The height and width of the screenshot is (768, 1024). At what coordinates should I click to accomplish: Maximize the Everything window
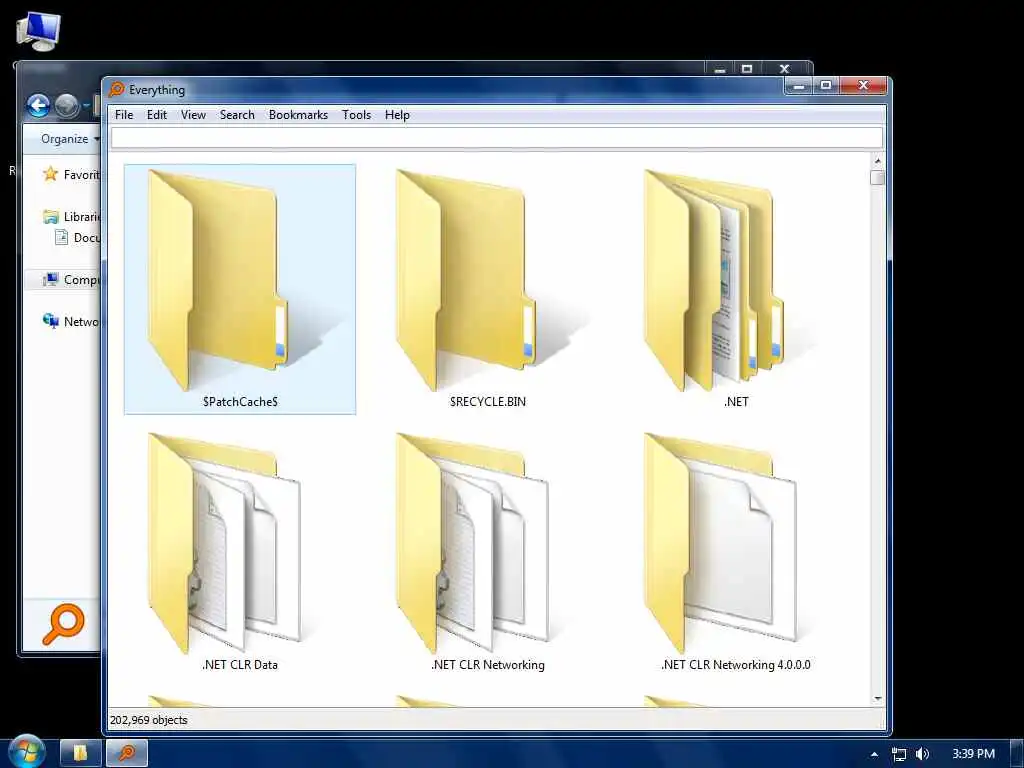pyautogui.click(x=825, y=86)
